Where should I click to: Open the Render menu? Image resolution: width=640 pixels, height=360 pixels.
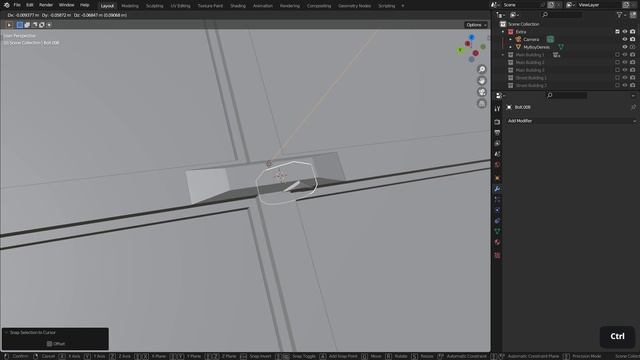tap(46, 5)
